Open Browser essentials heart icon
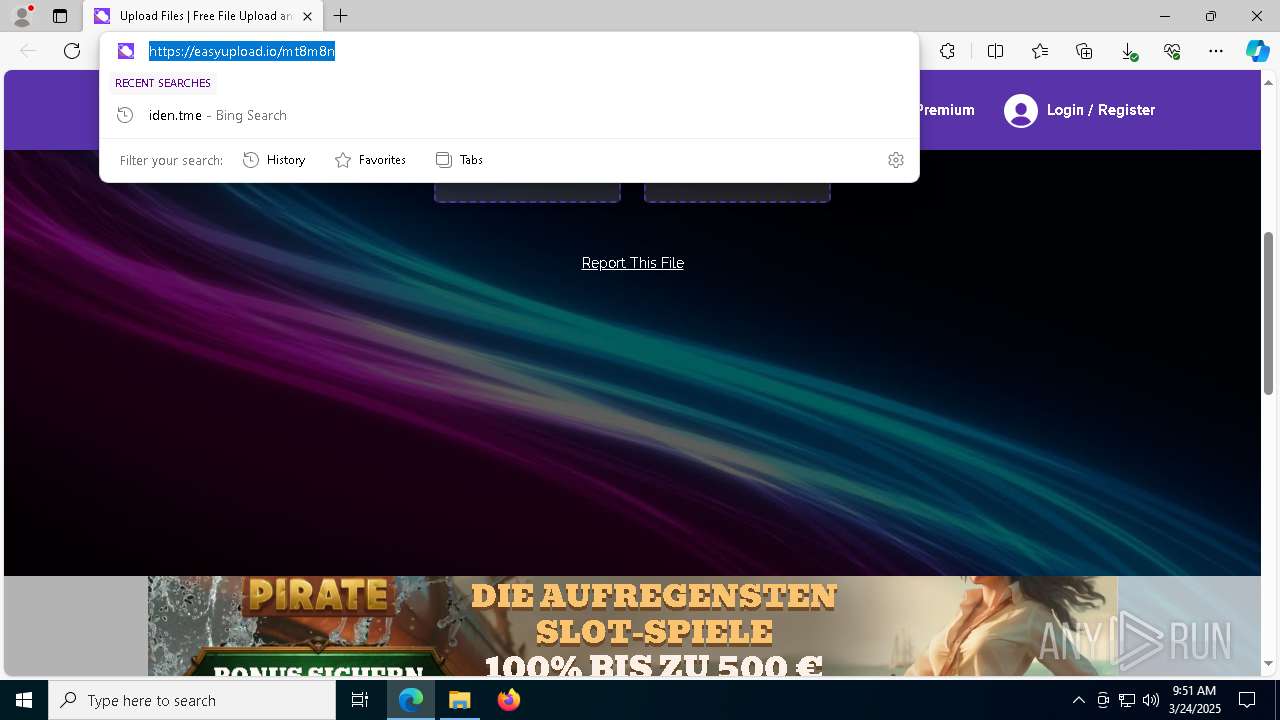The image size is (1280, 720). (x=1172, y=51)
